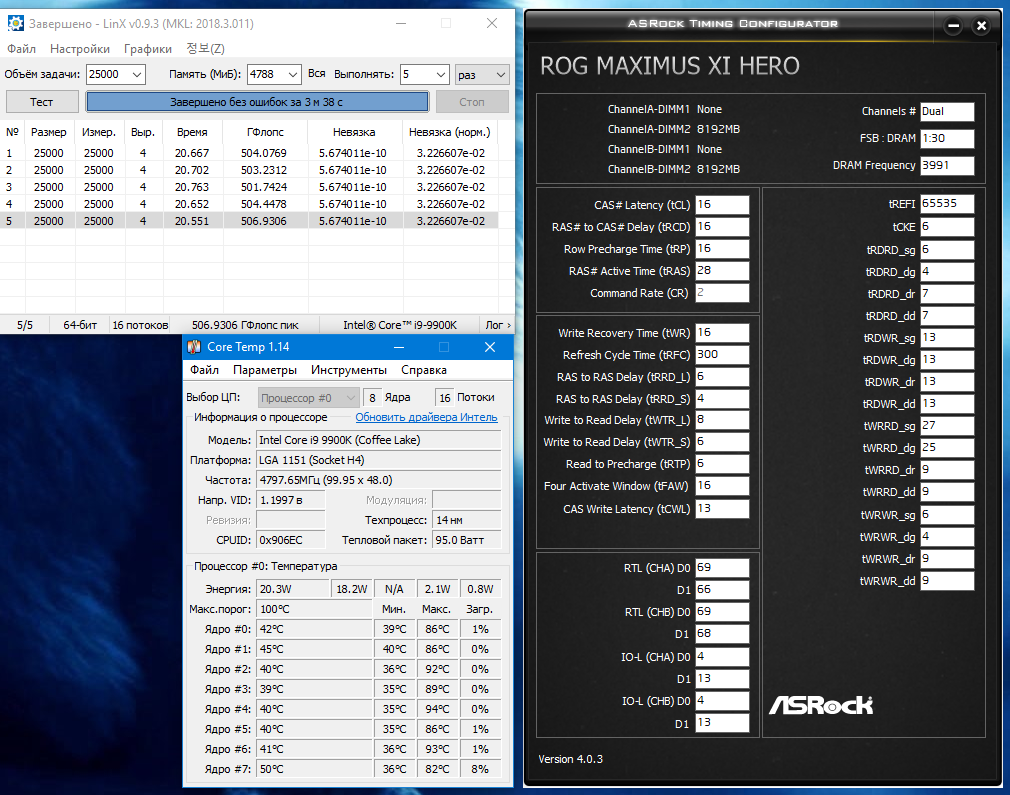Click the 20.3W energy value

pos(292,589)
